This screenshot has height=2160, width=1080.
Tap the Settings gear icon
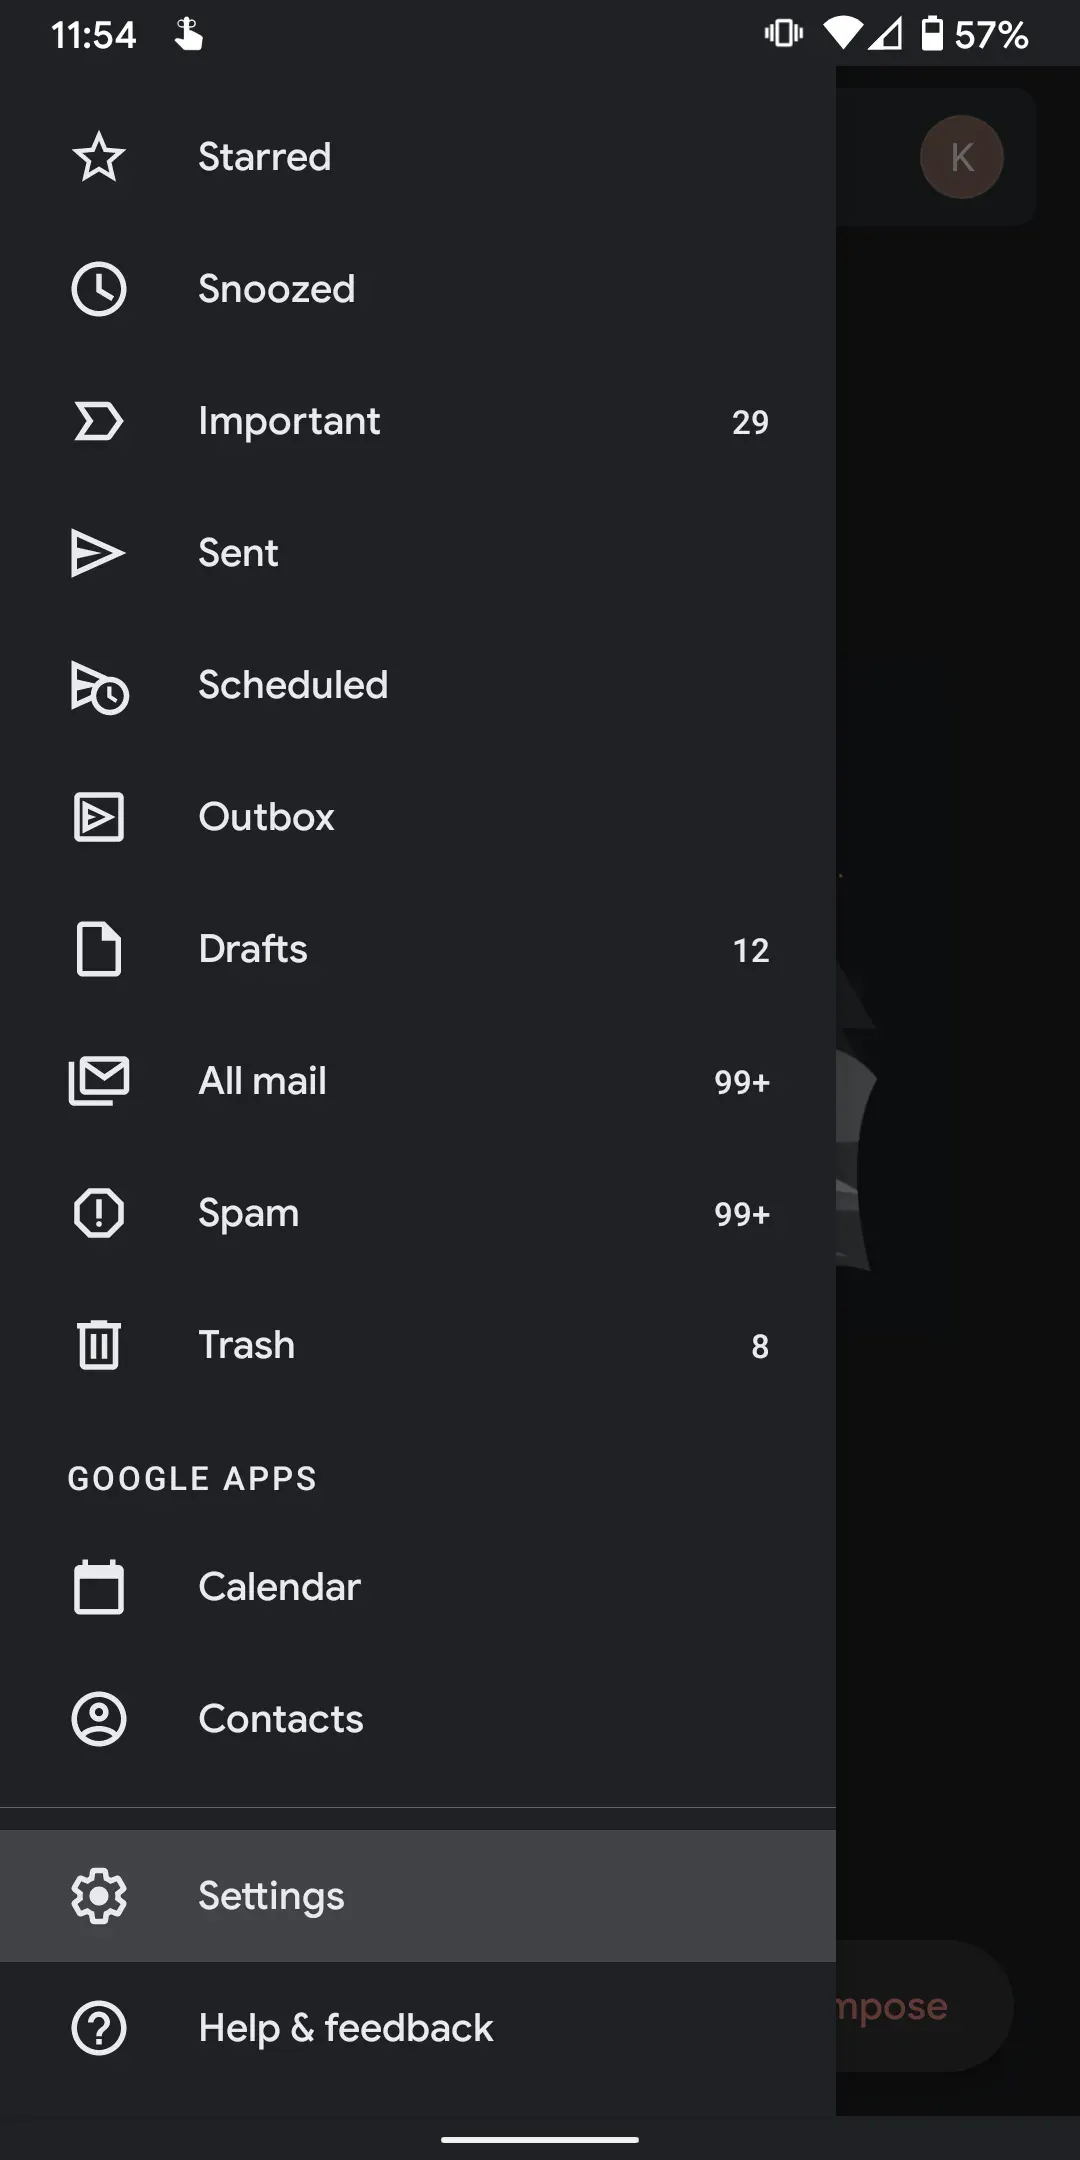(x=98, y=1896)
